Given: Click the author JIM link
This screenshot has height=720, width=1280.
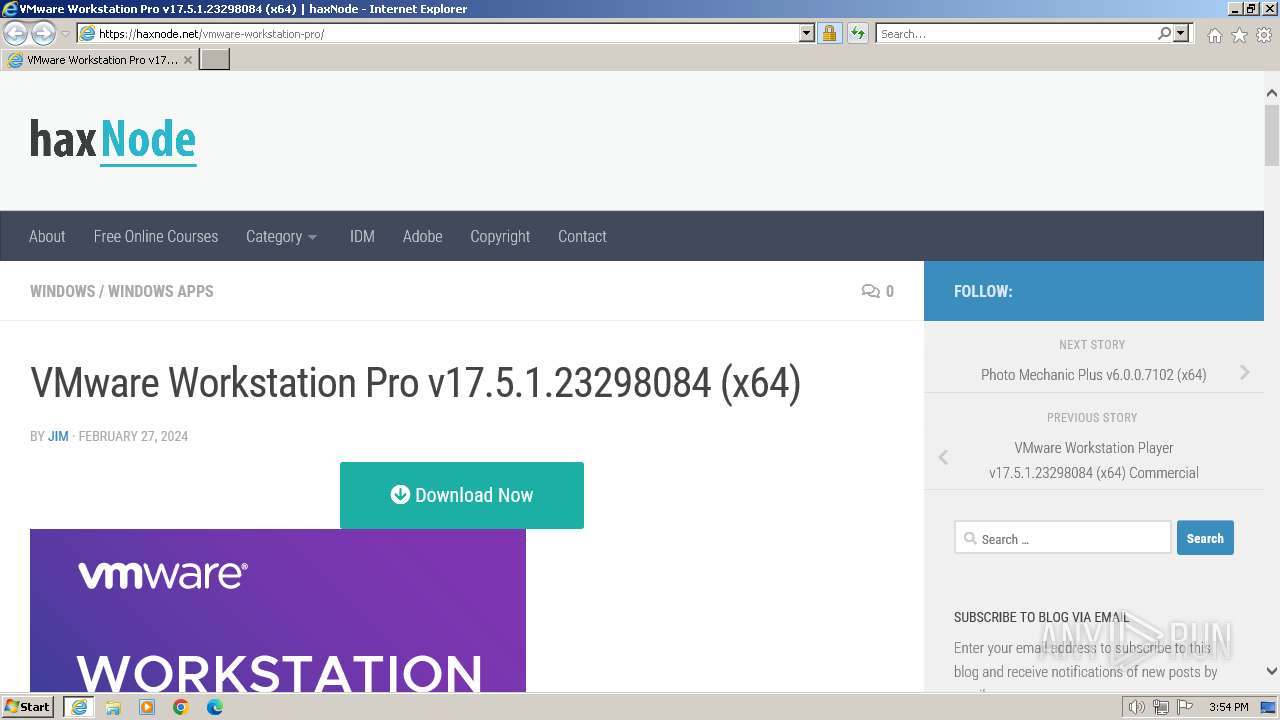Looking at the screenshot, I should (58, 436).
